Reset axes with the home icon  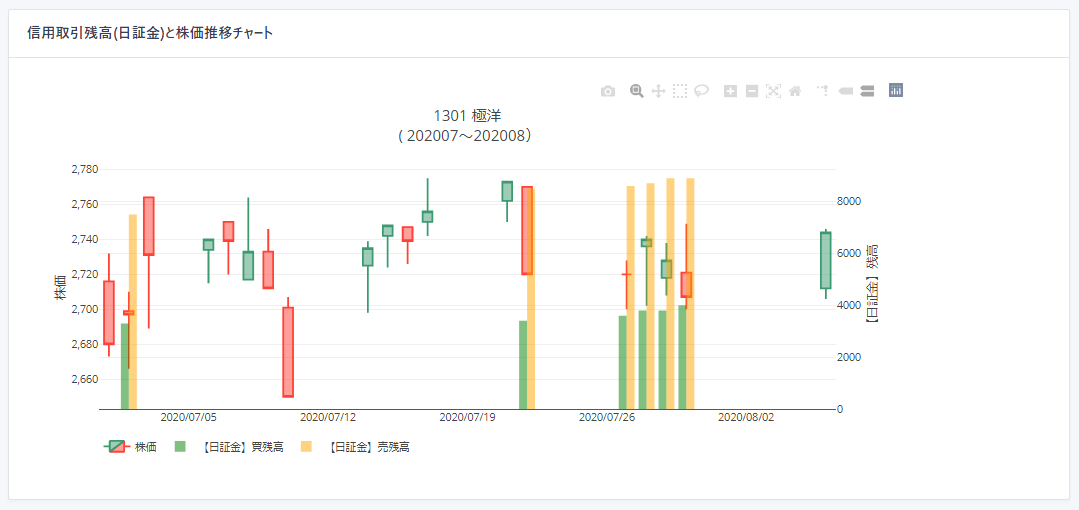click(x=795, y=91)
